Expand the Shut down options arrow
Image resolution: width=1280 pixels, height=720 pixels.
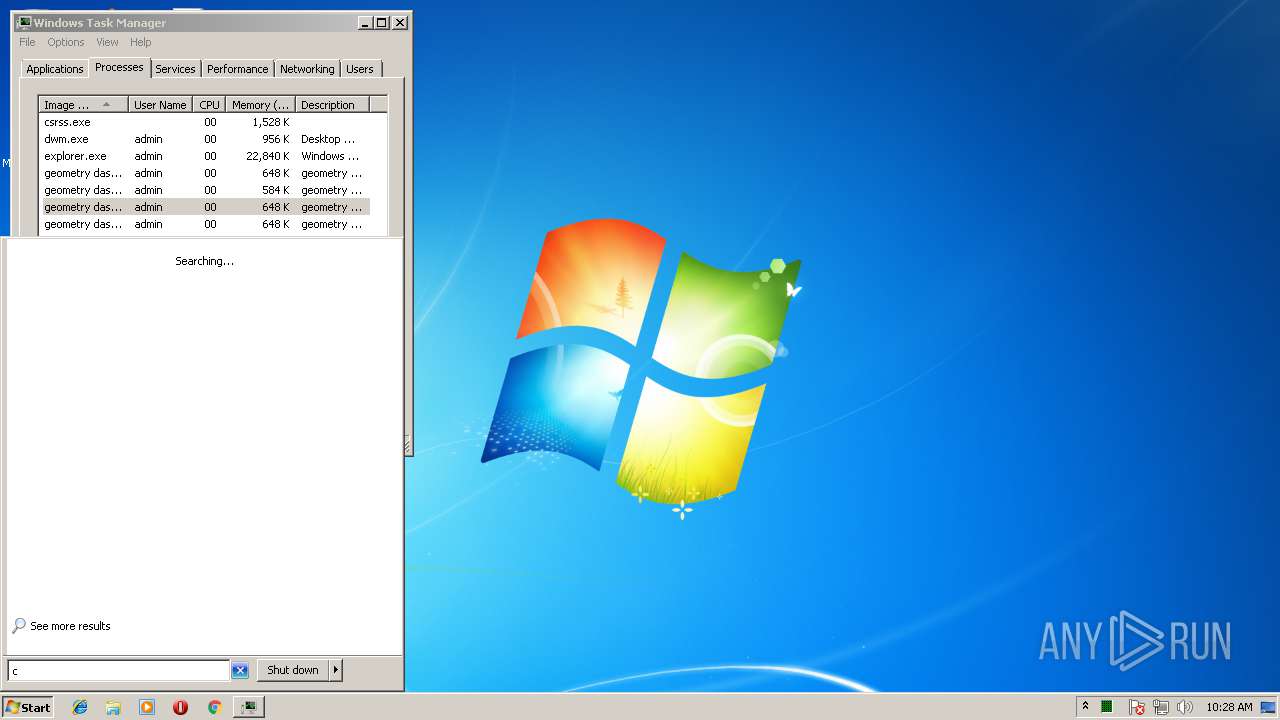click(x=336, y=670)
